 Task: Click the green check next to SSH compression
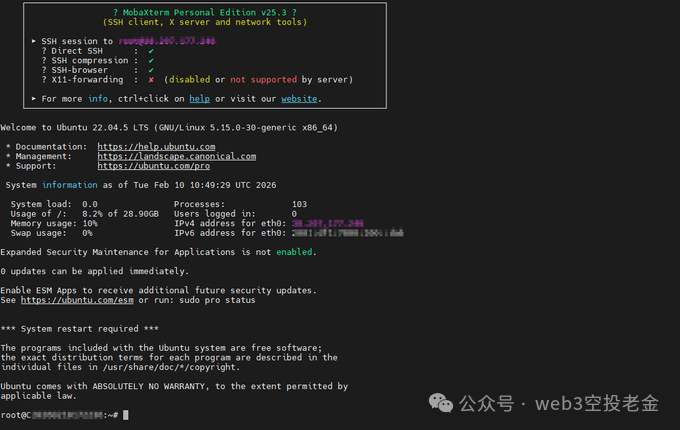[151, 61]
